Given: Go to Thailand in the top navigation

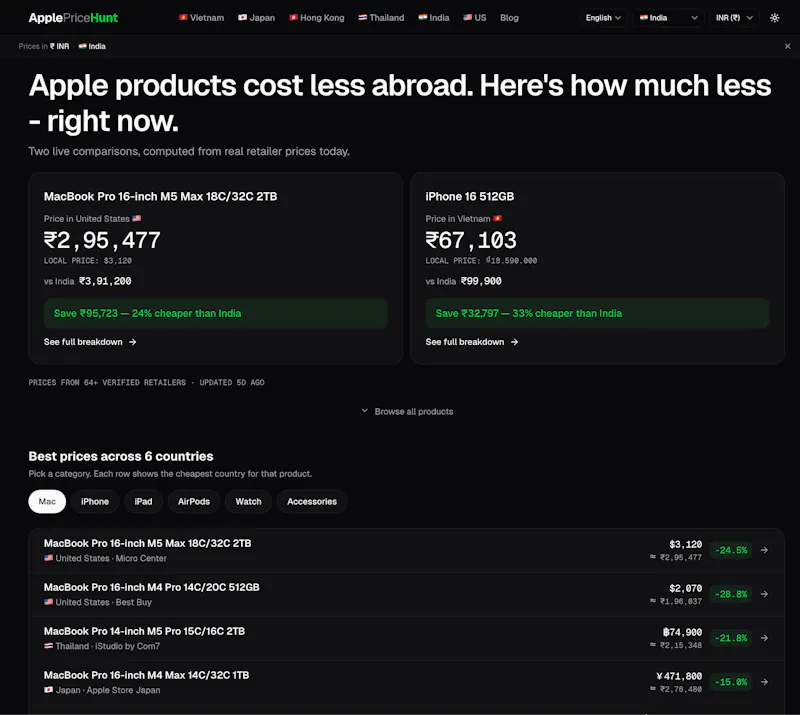Looking at the screenshot, I should [381, 18].
